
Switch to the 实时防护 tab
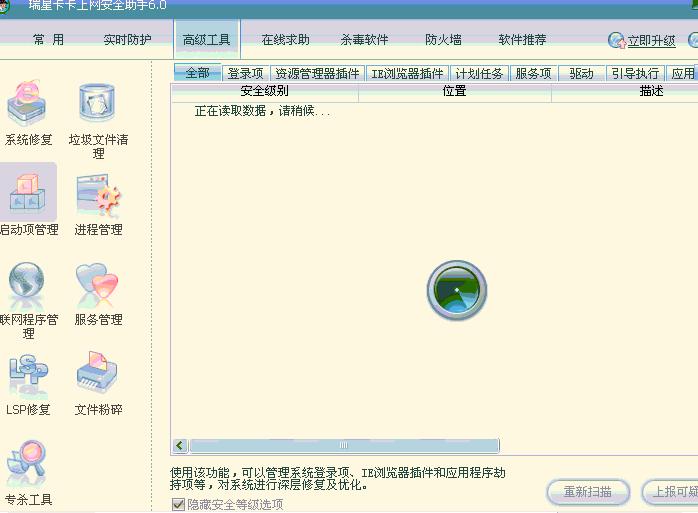click(127, 40)
